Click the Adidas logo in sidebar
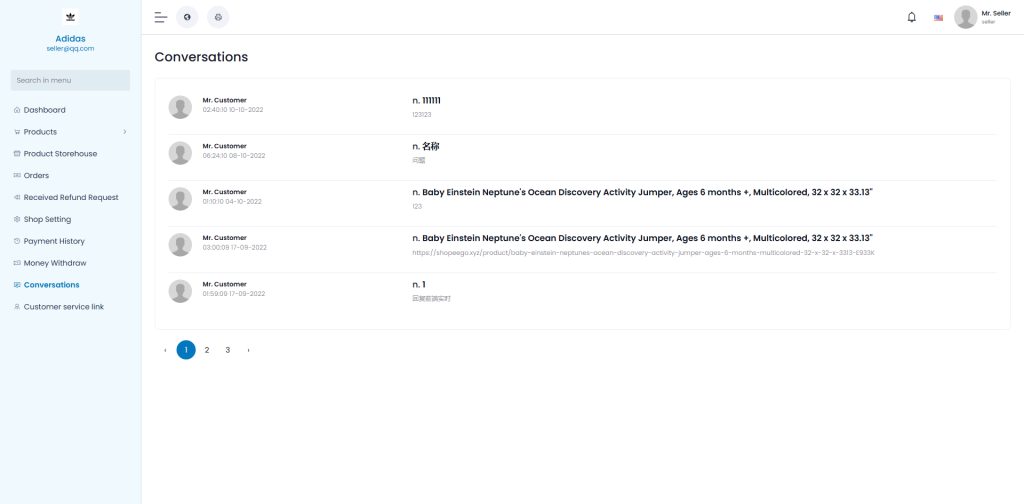Viewport: 1024px width, 504px height. [70, 17]
